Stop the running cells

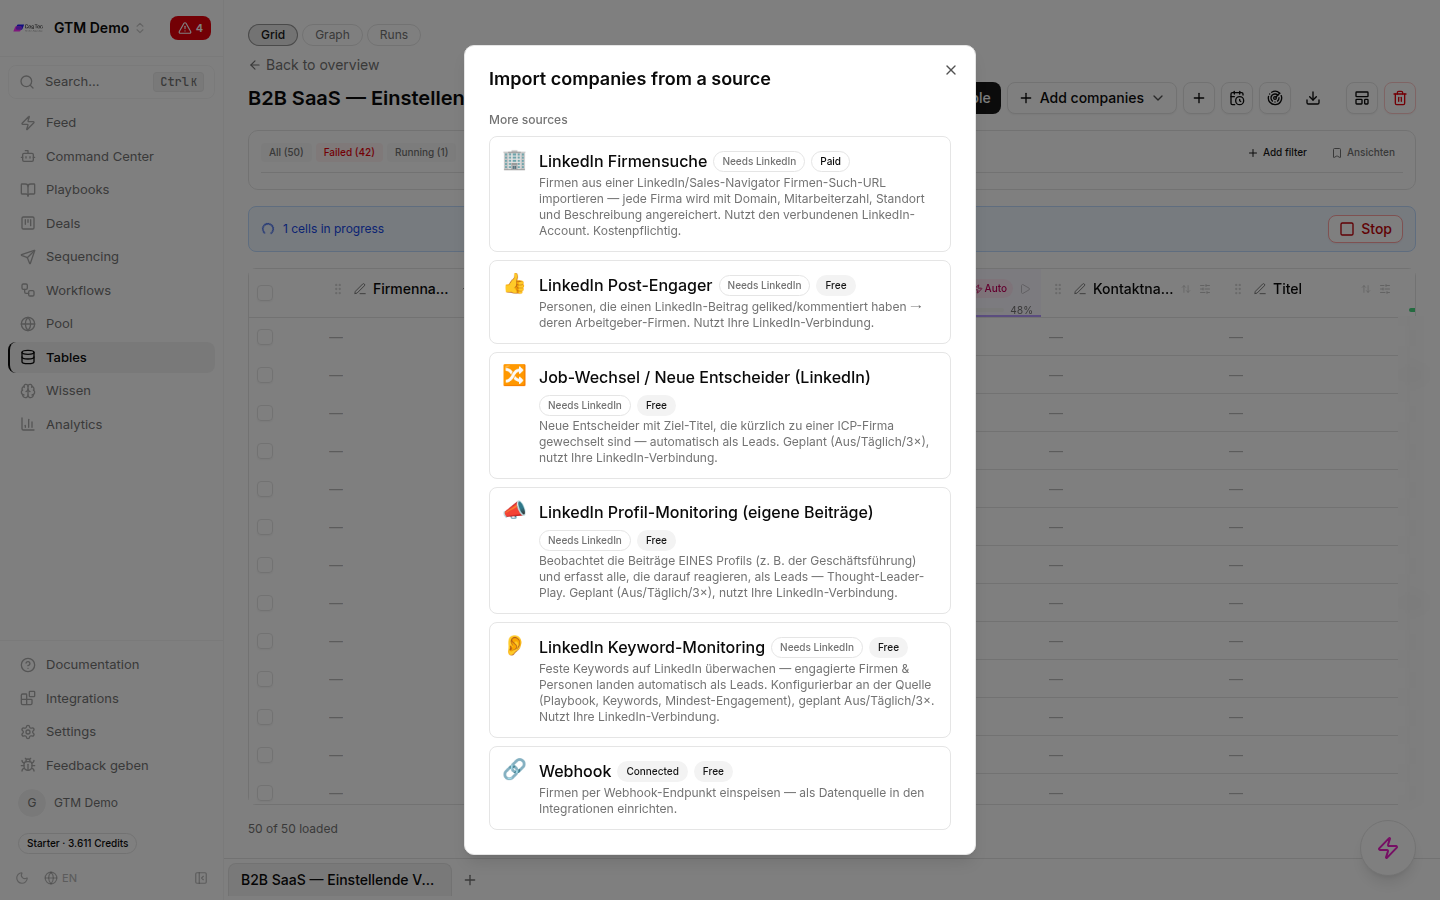[x=1365, y=229]
